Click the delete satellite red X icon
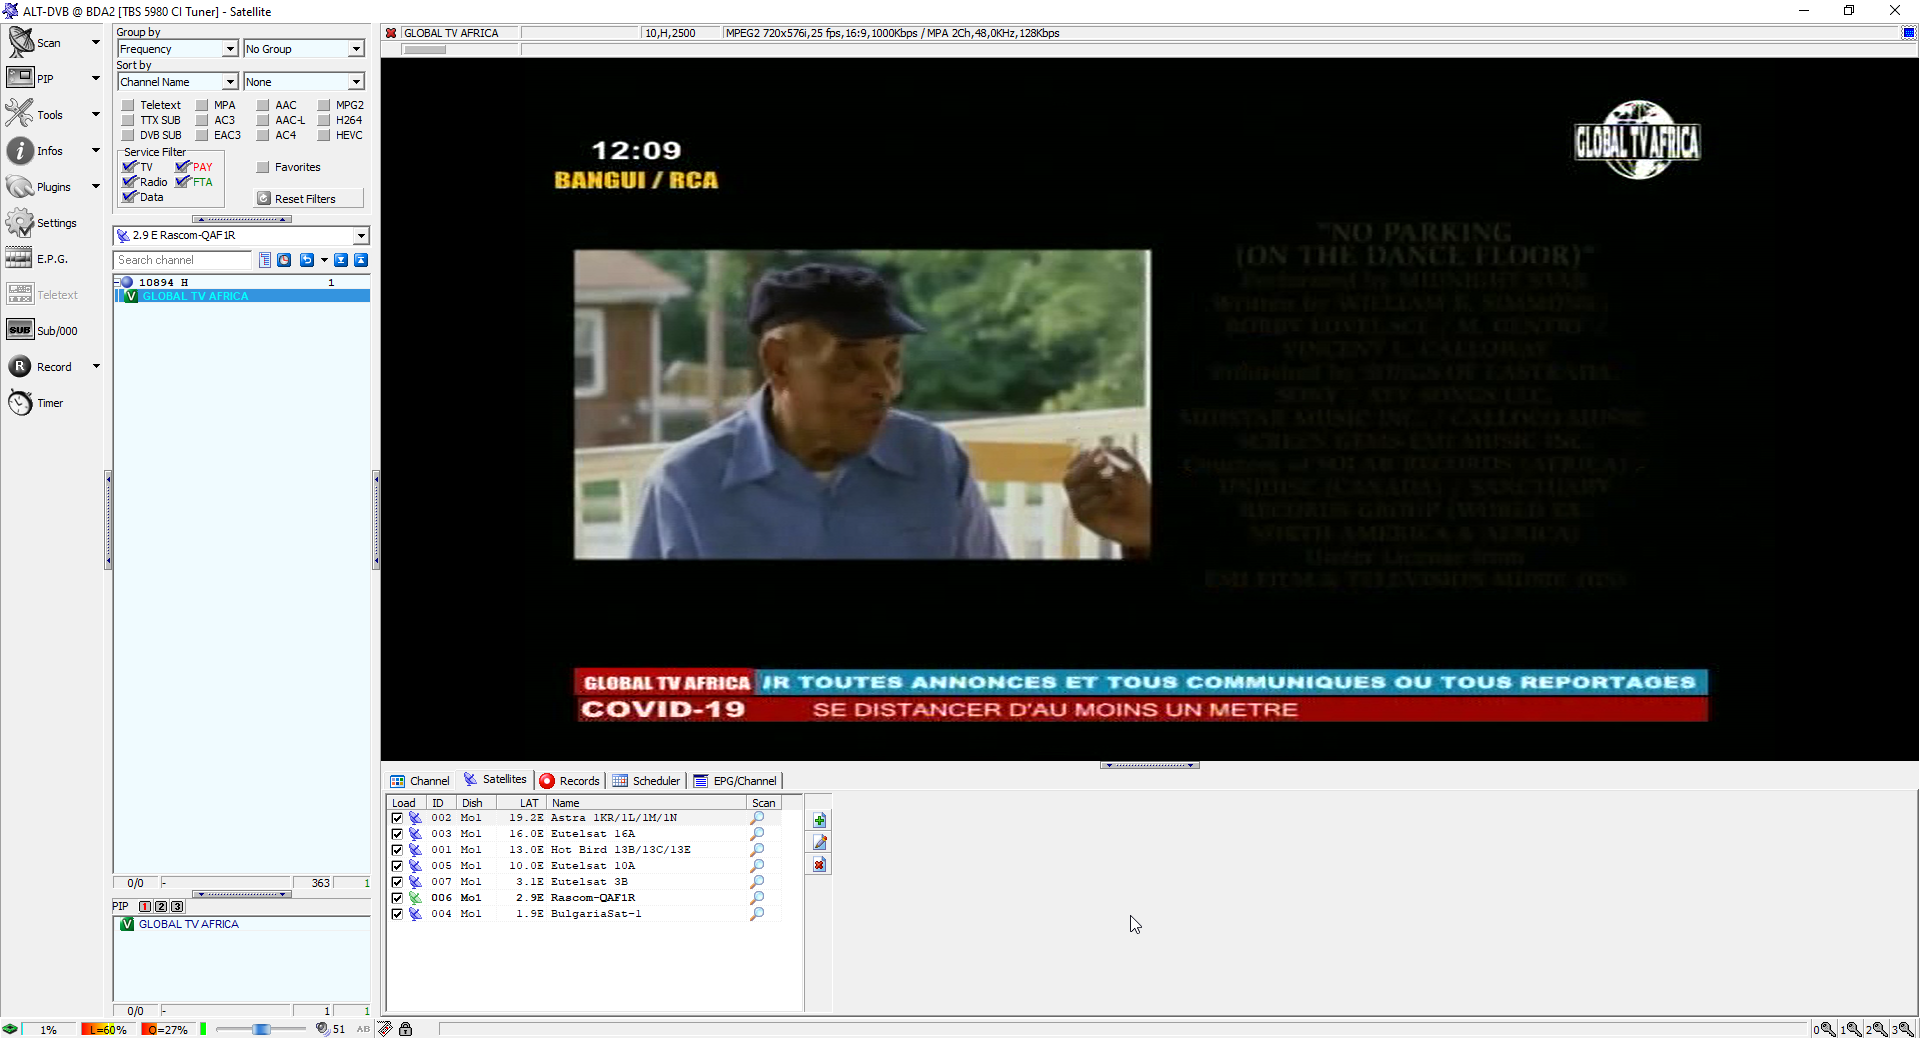This screenshot has width=1920, height=1038. coord(819,865)
